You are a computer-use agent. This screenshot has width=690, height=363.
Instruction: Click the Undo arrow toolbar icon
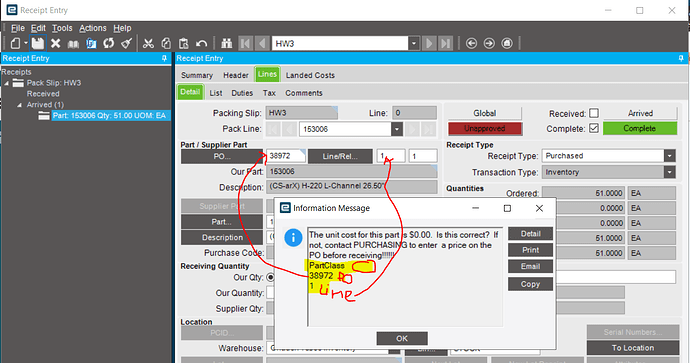[x=202, y=43]
